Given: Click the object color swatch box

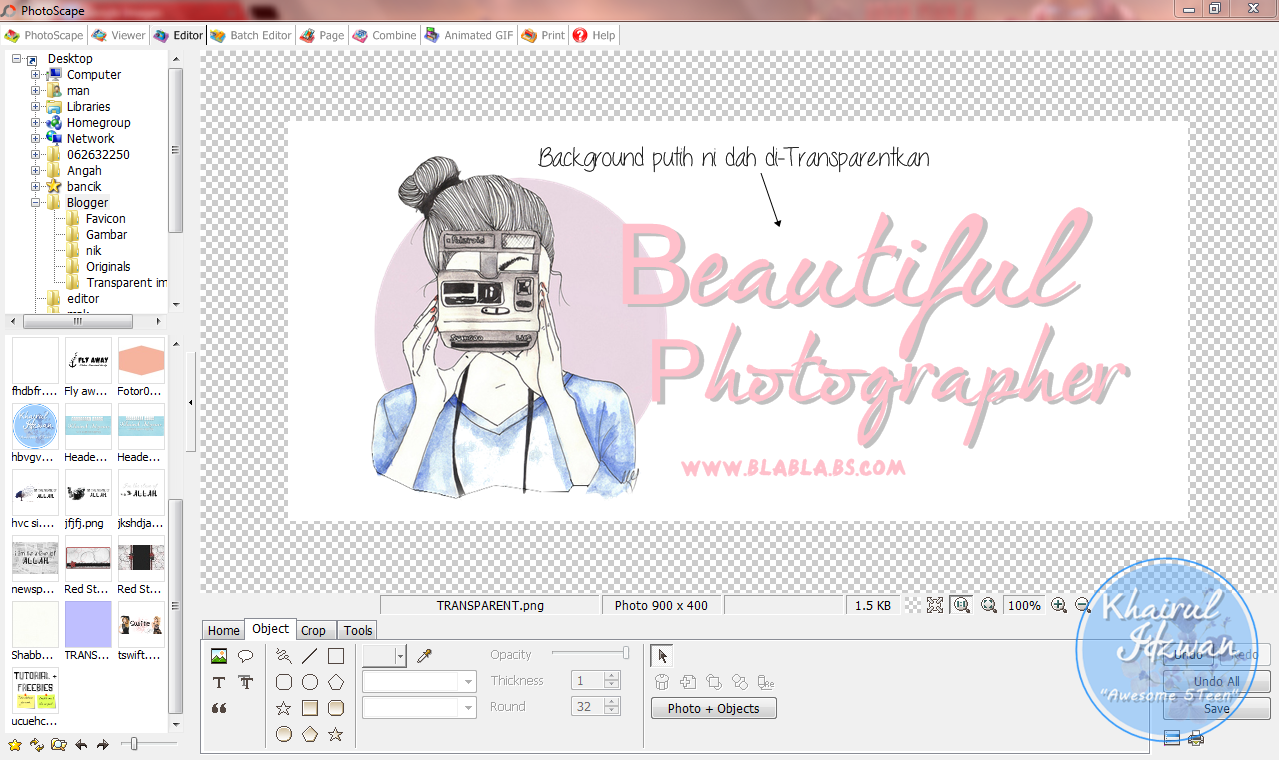Looking at the screenshot, I should click(x=379, y=656).
